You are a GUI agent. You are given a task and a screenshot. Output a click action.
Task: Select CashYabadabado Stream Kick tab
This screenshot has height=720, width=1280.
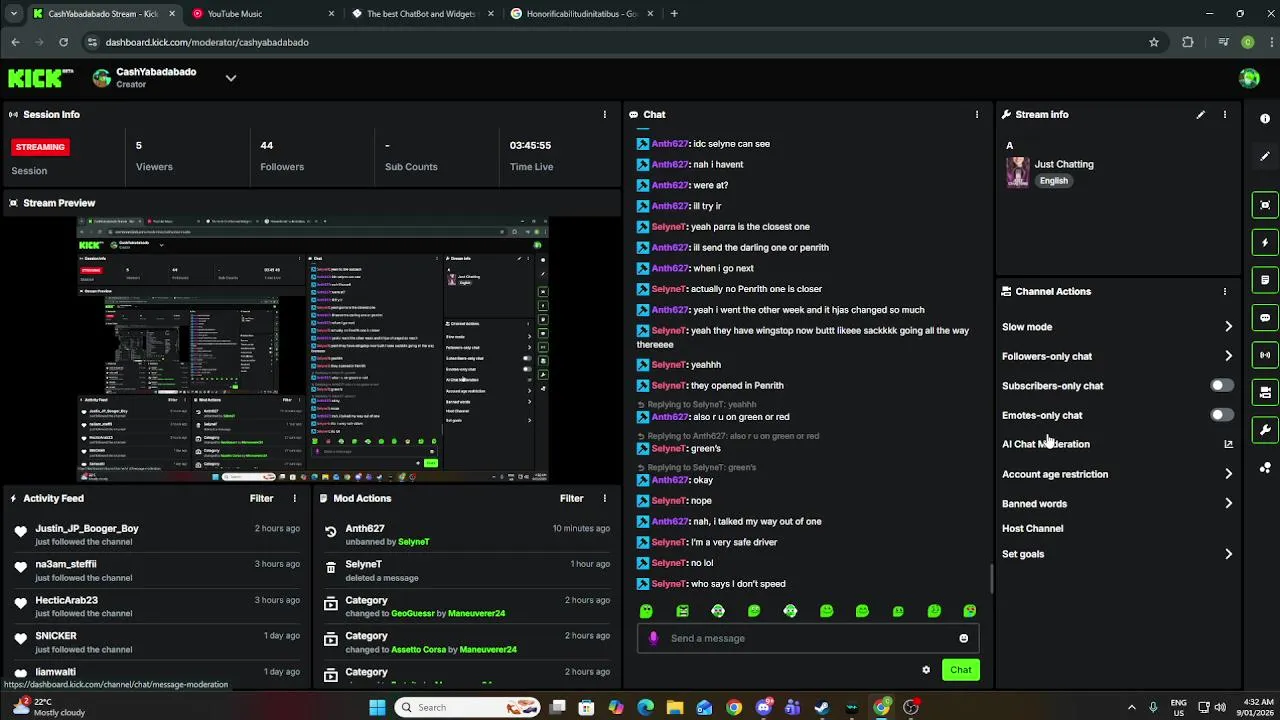103,14
